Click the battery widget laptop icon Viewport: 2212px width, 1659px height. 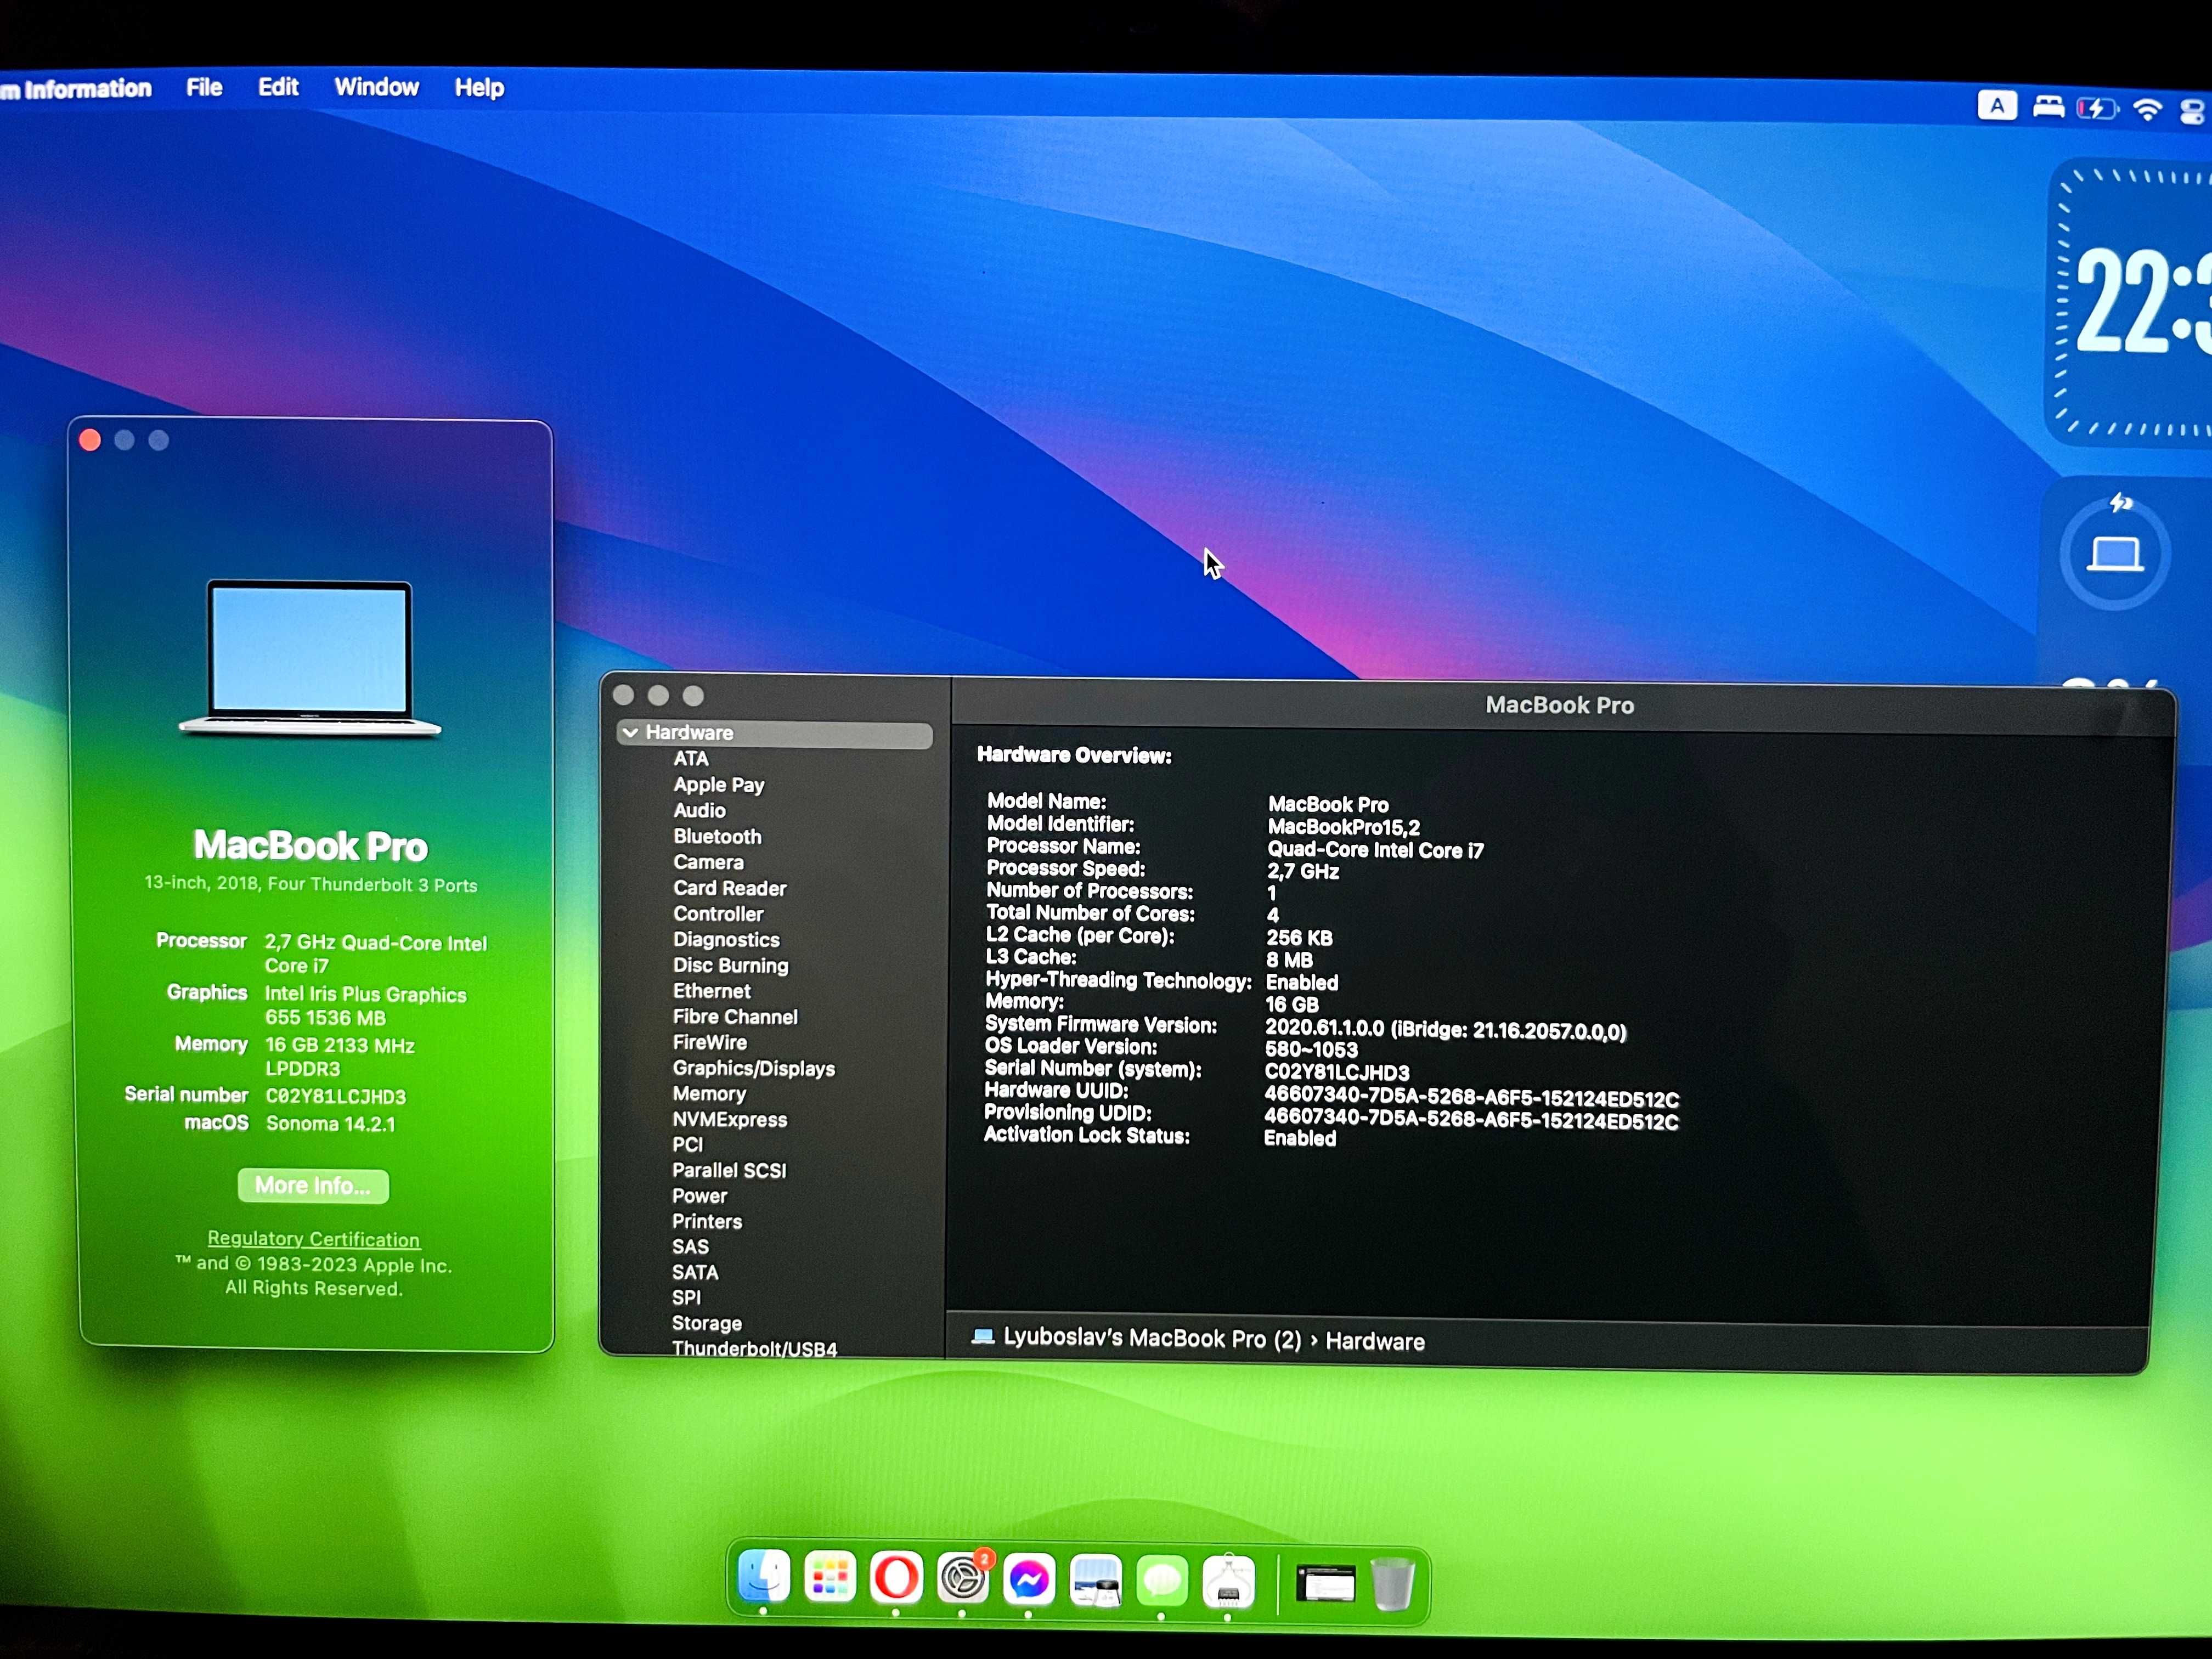point(2114,554)
